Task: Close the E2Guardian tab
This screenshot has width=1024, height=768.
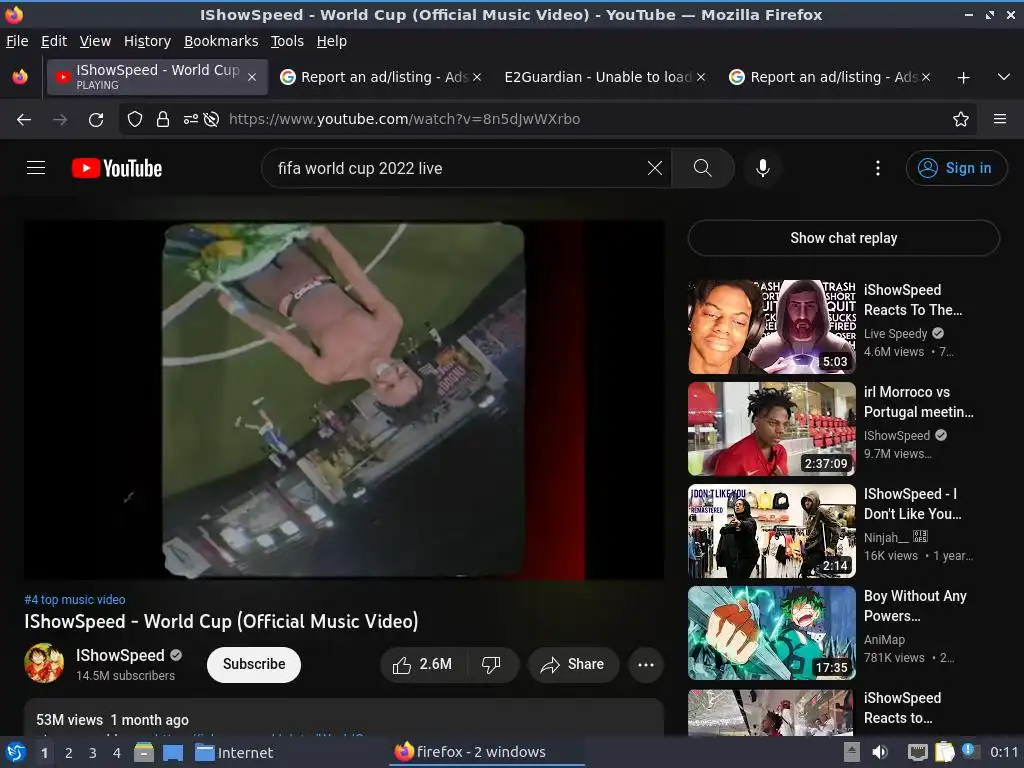Action: coord(701,77)
